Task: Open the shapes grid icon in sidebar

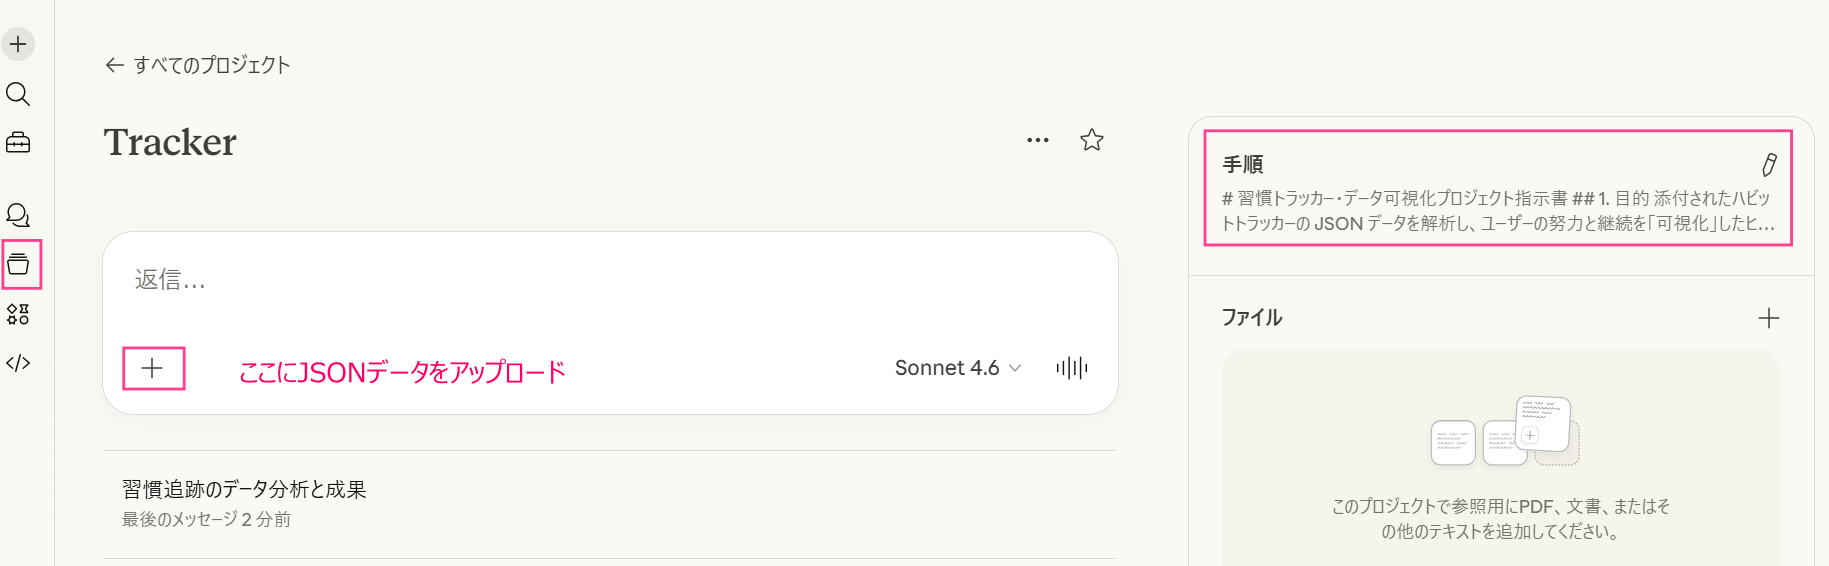Action: pyautogui.click(x=18, y=314)
